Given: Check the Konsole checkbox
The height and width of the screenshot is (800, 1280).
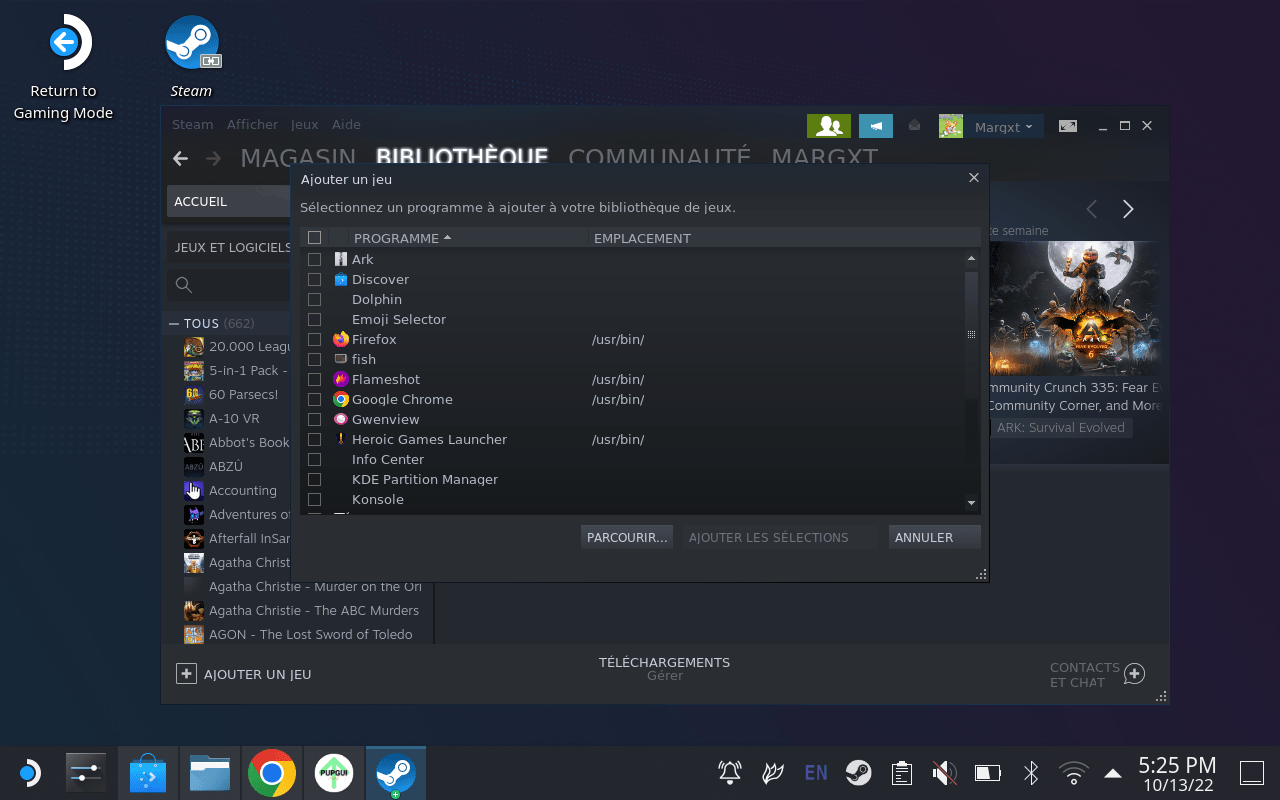Looking at the screenshot, I should 314,499.
